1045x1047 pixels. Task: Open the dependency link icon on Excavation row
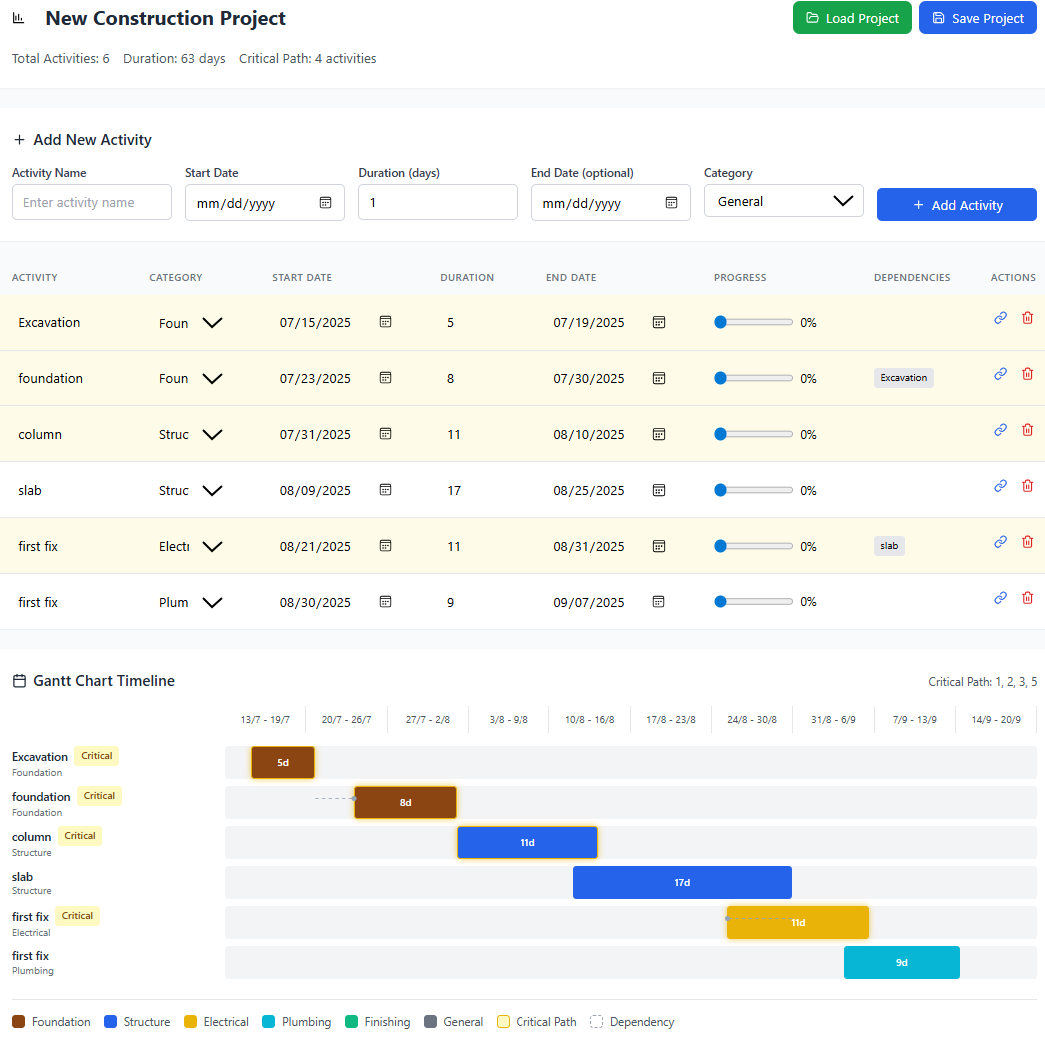(x=1000, y=318)
